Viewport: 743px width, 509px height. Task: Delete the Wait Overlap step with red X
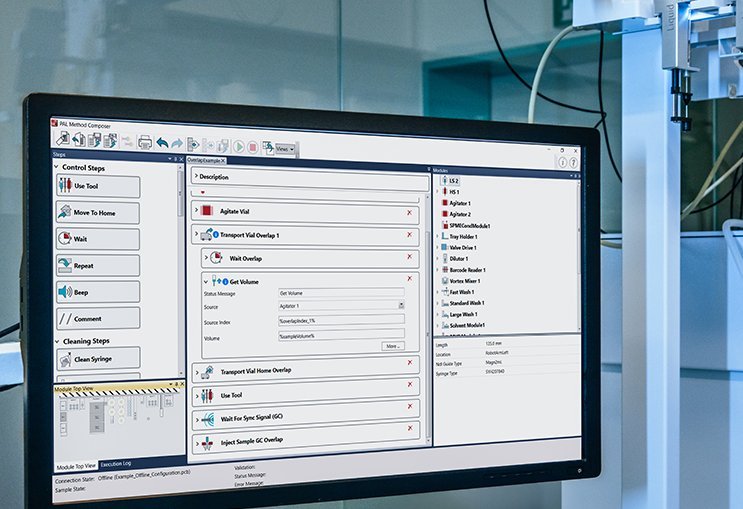point(409,256)
